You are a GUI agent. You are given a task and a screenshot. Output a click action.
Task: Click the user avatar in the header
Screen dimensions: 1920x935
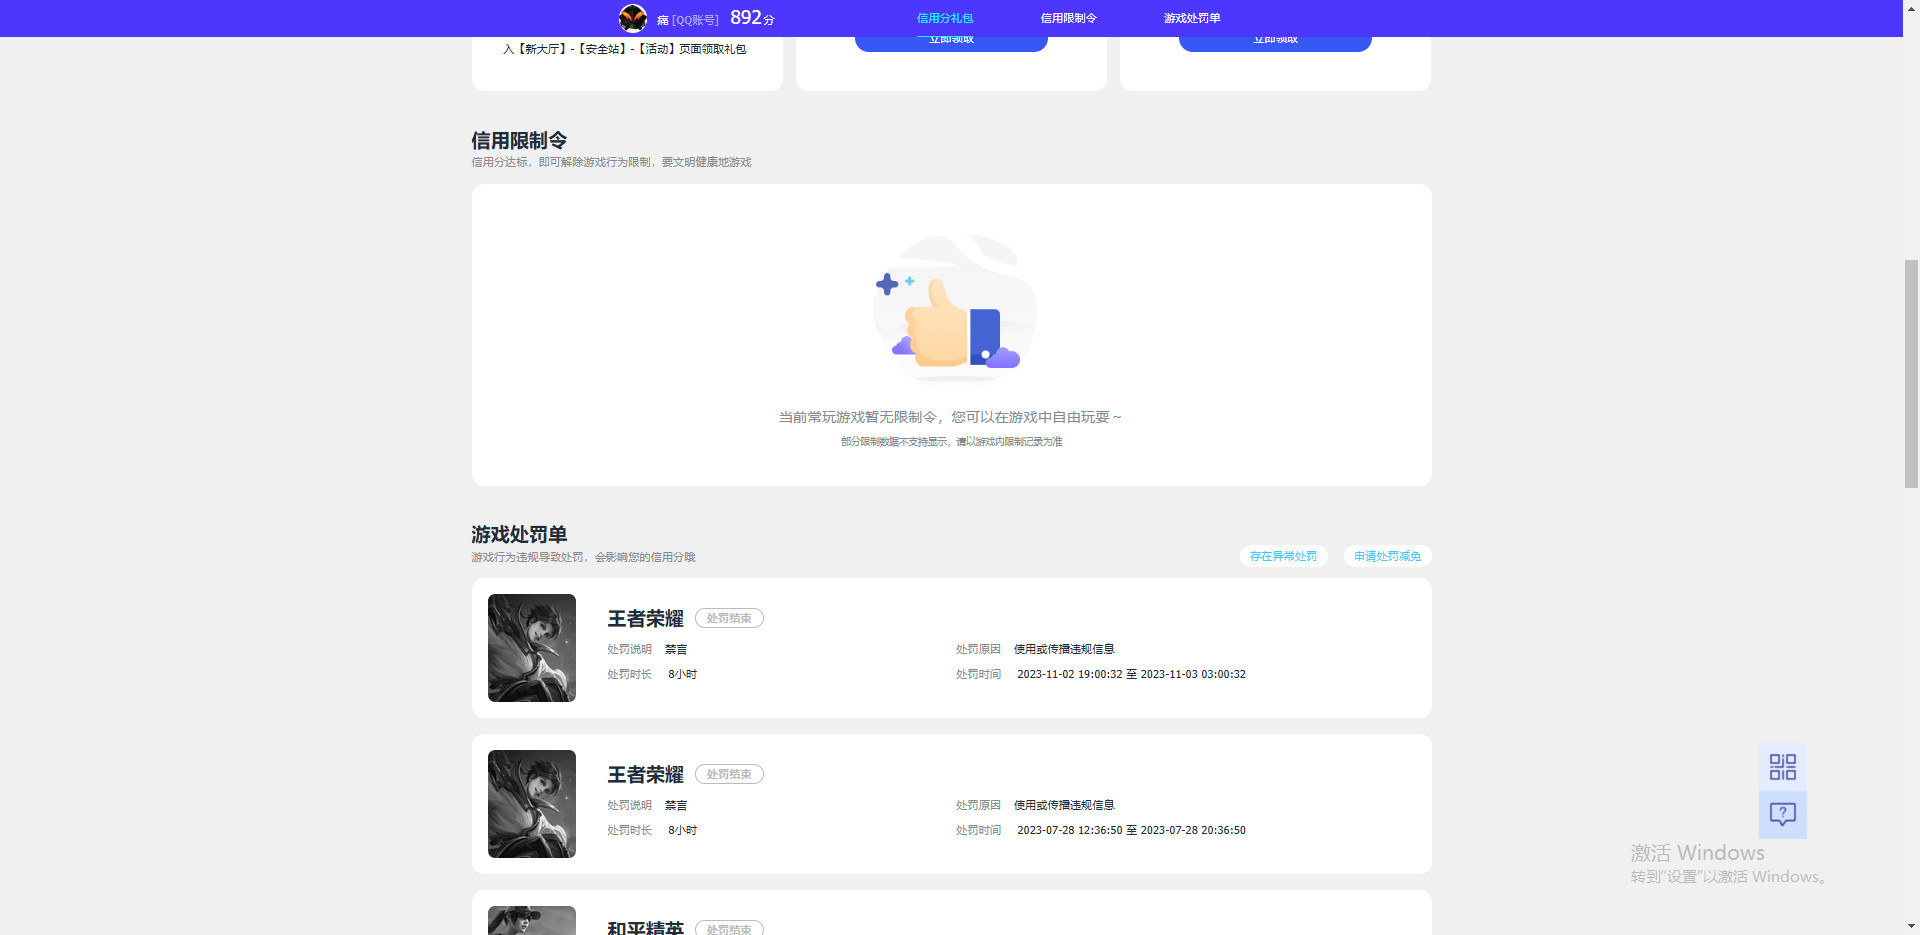click(x=633, y=18)
